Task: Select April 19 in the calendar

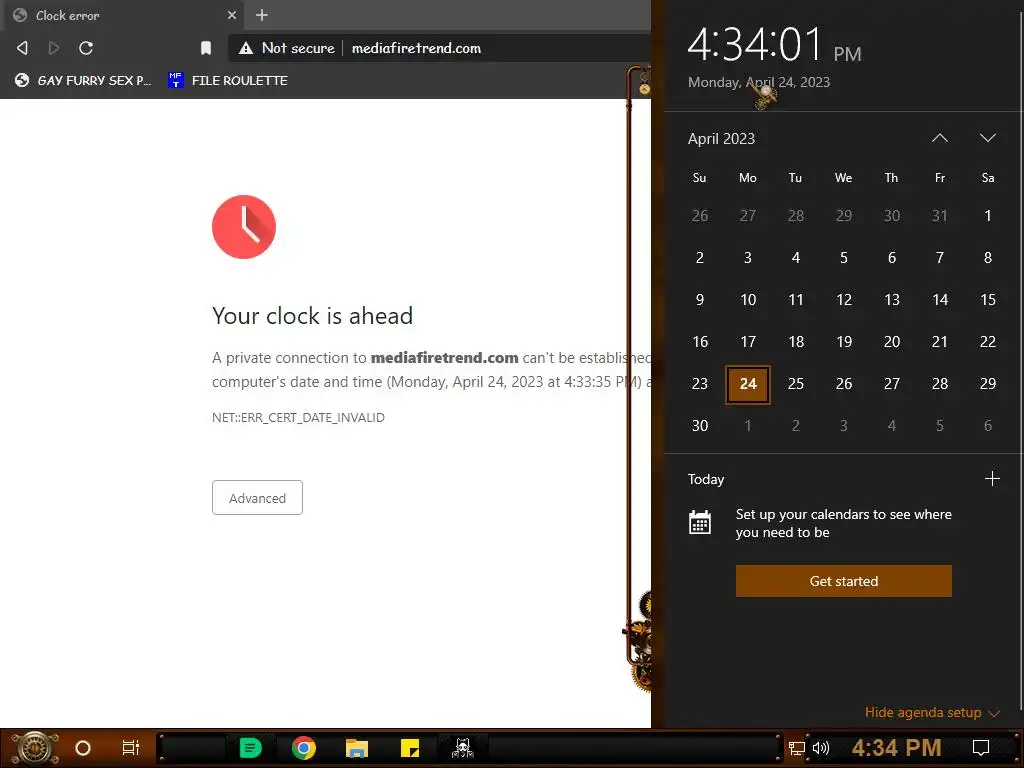Action: [844, 342]
